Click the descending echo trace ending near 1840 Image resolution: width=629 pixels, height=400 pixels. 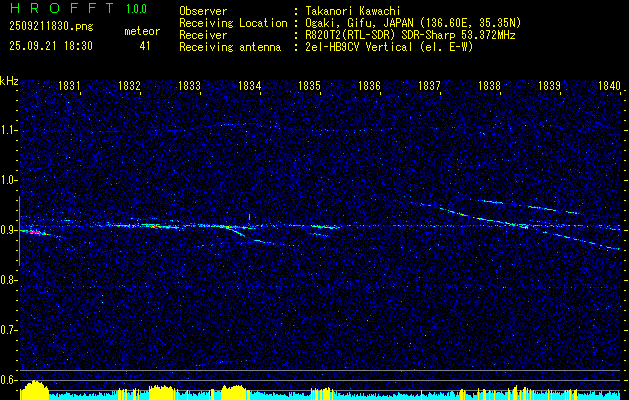[x=580, y=240]
